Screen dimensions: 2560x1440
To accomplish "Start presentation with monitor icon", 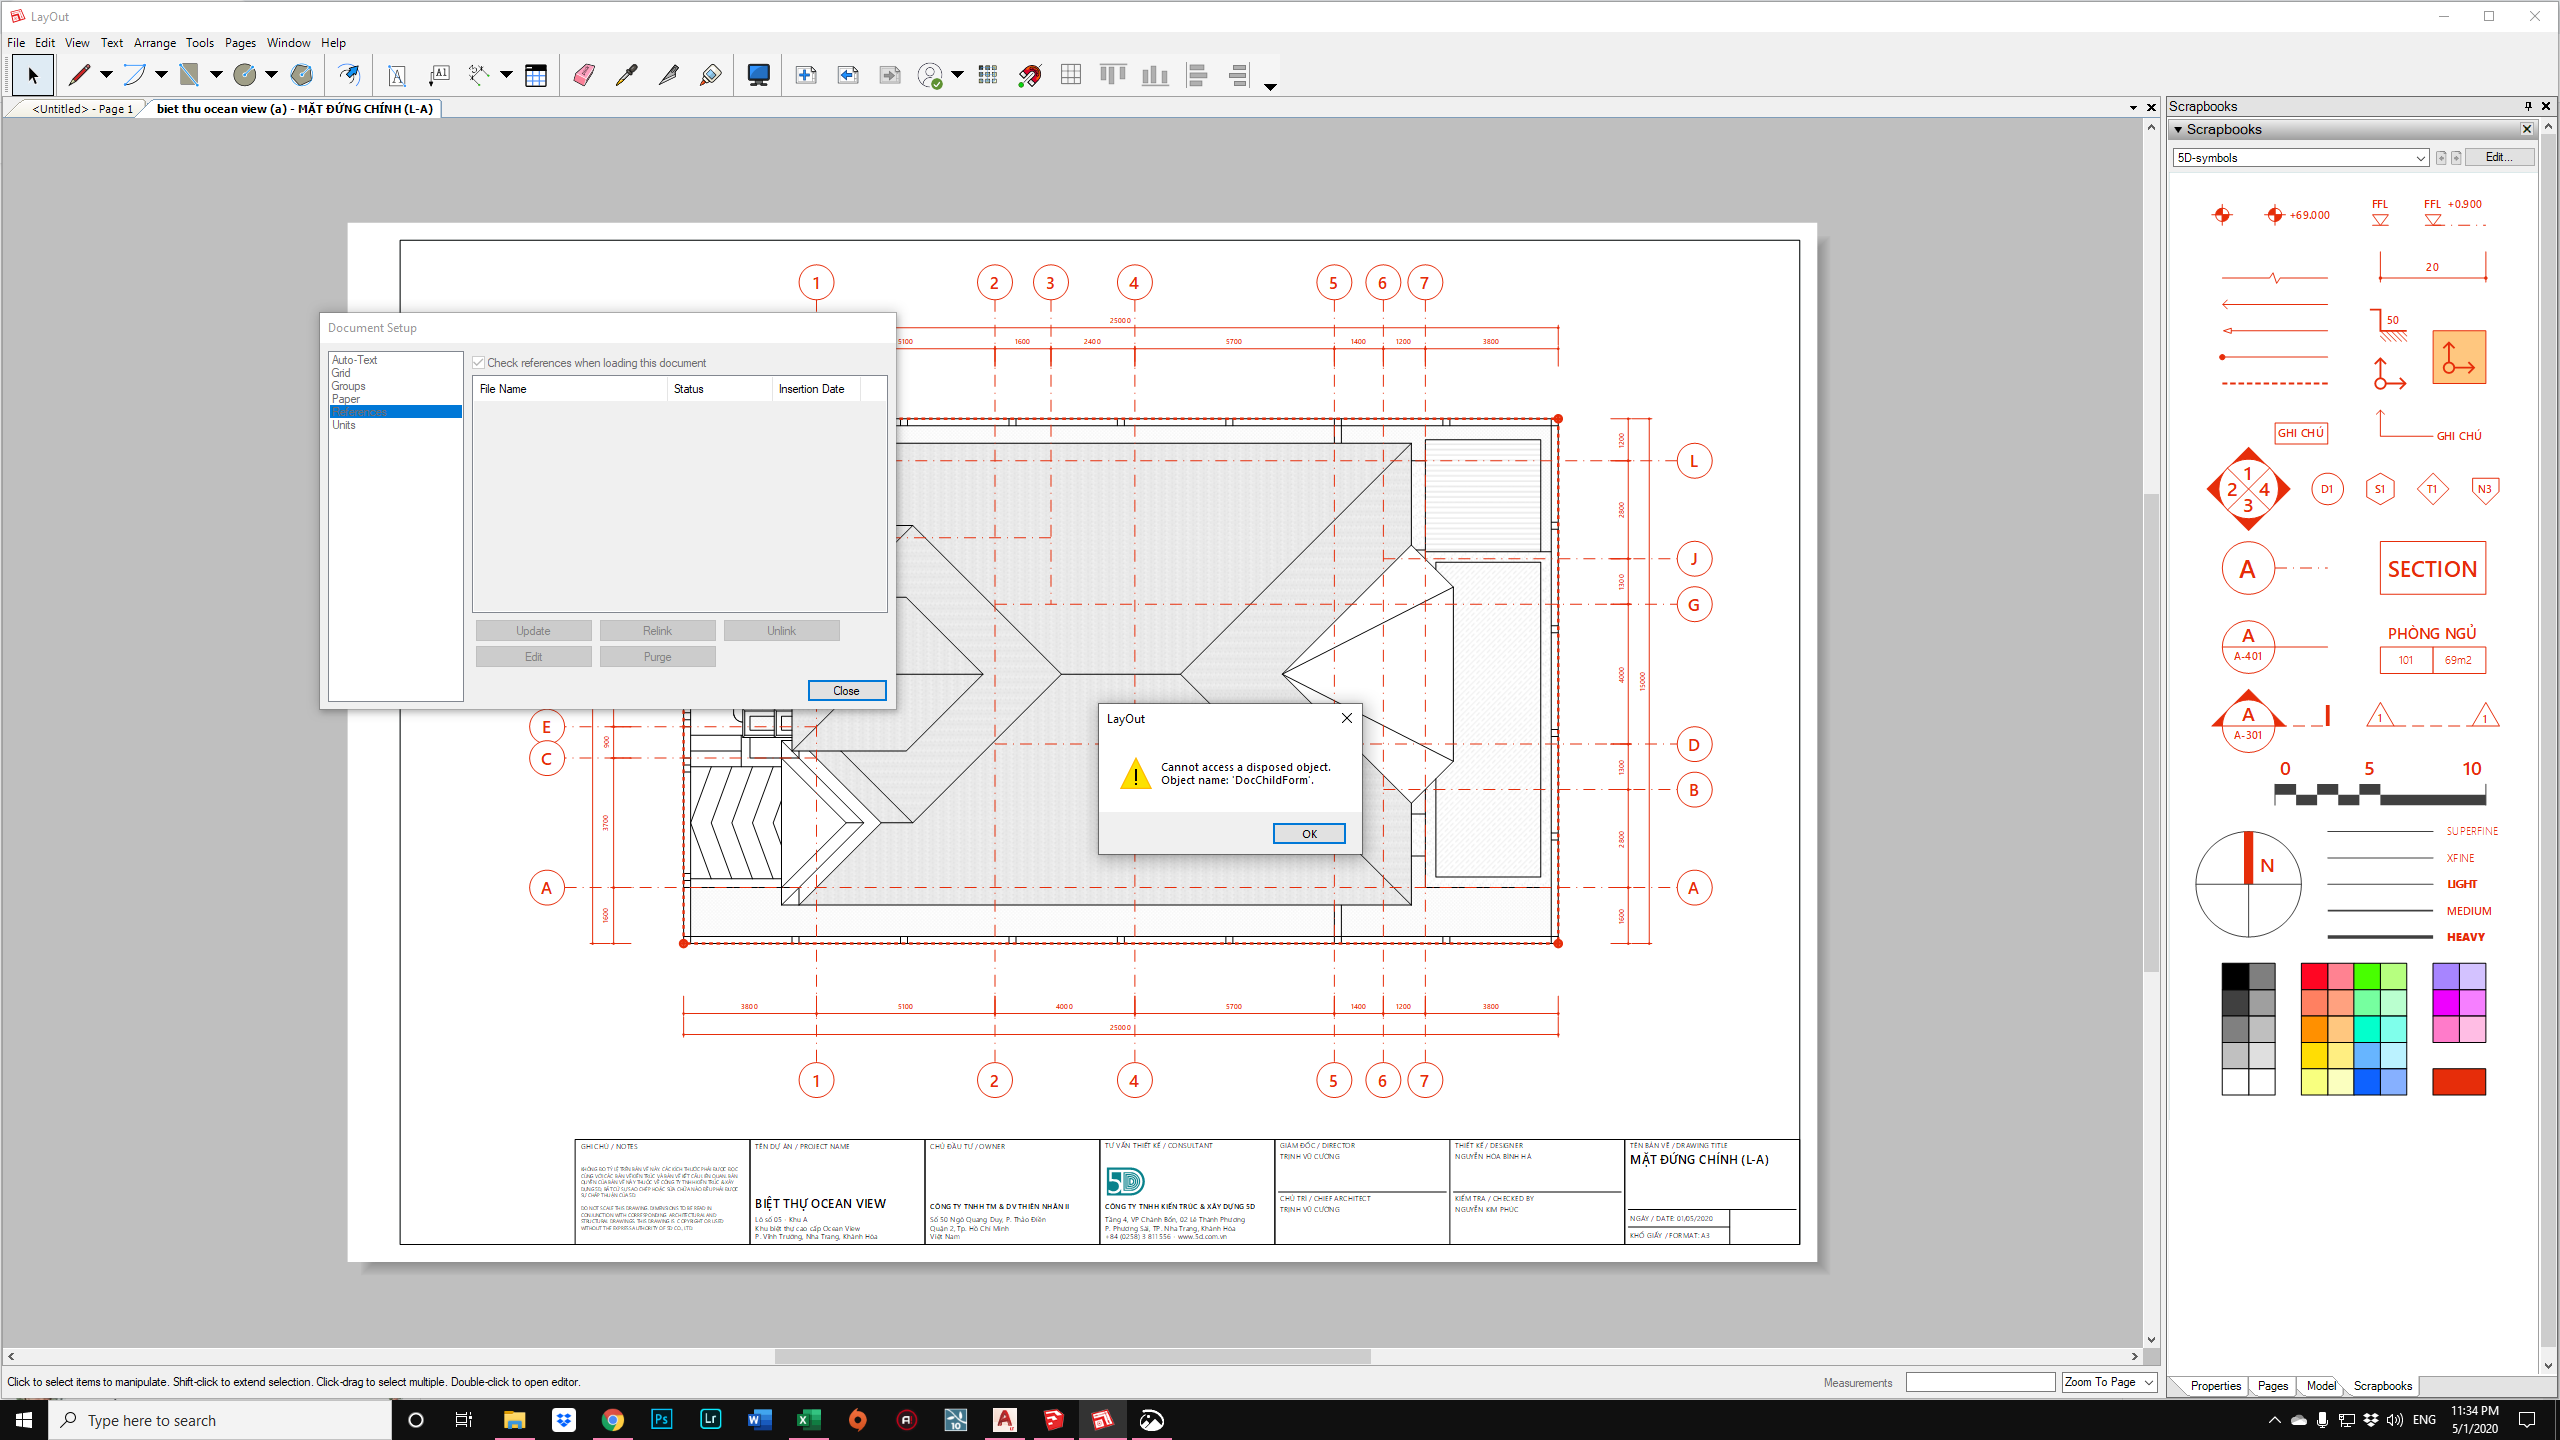I will 759,75.
